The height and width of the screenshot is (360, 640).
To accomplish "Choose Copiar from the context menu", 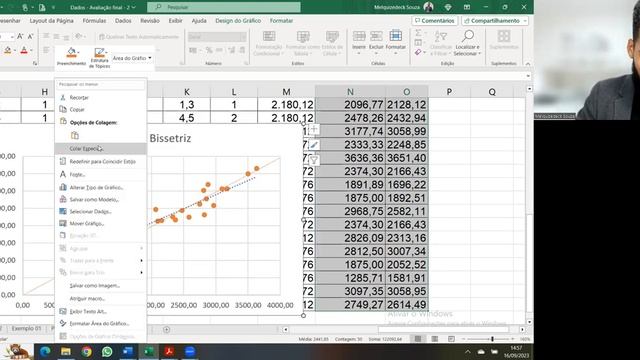I will 77,109.
